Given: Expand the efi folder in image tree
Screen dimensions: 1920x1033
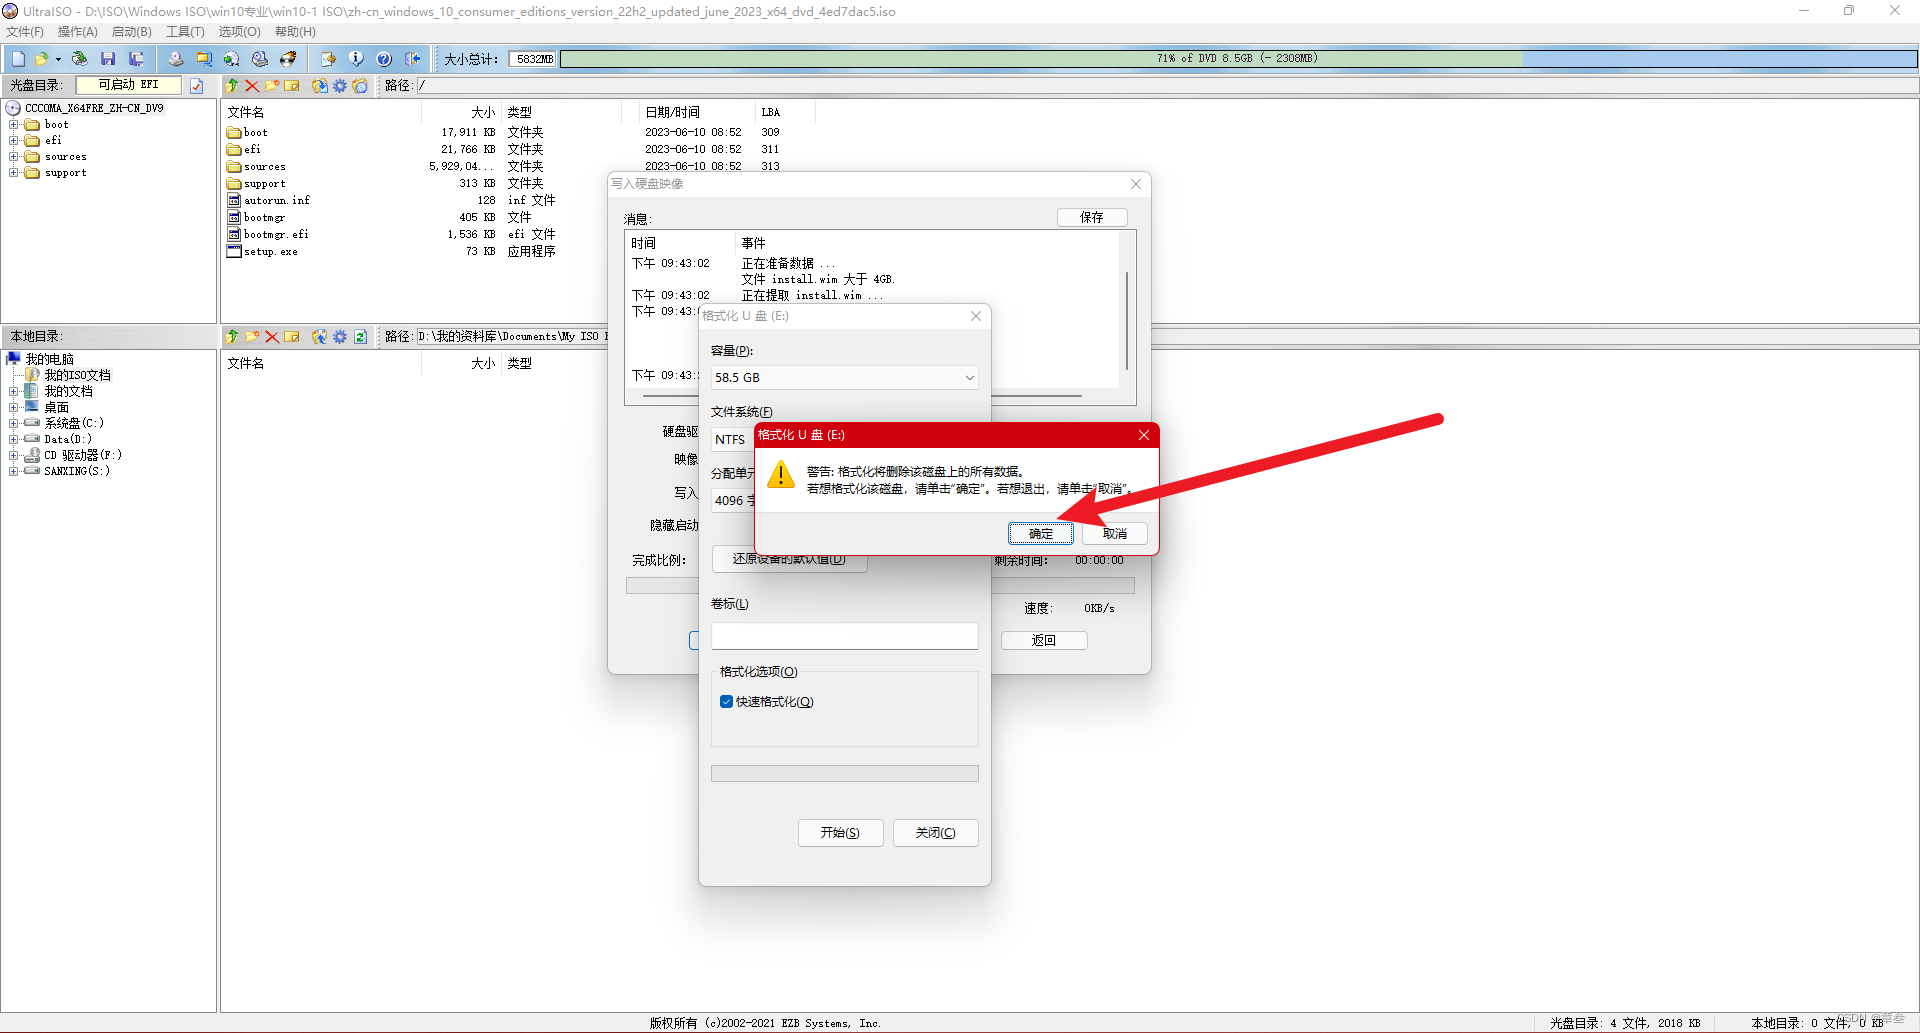Looking at the screenshot, I should coord(14,141).
